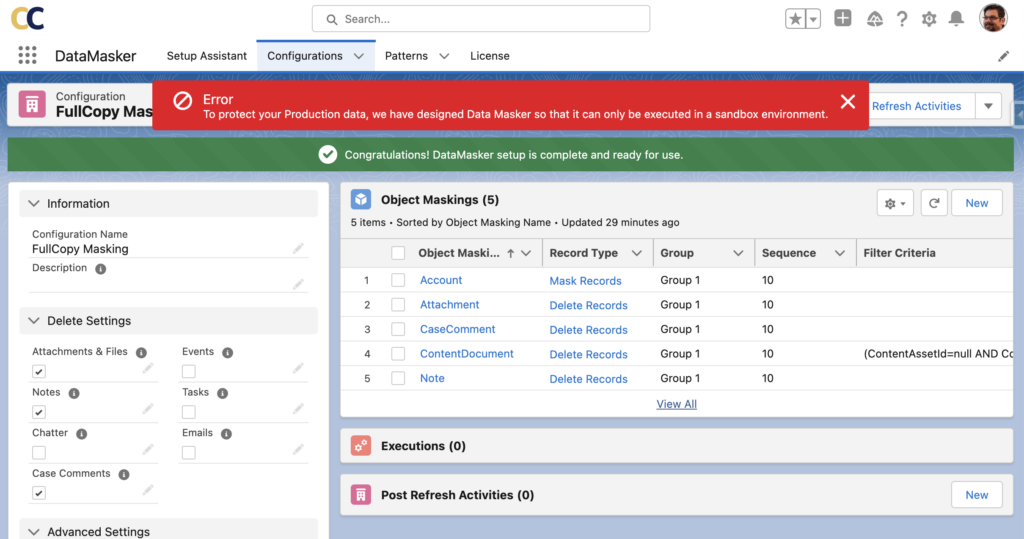Enable the Chatter delete checkbox
Screen dimensions: 1024x539
(39, 452)
